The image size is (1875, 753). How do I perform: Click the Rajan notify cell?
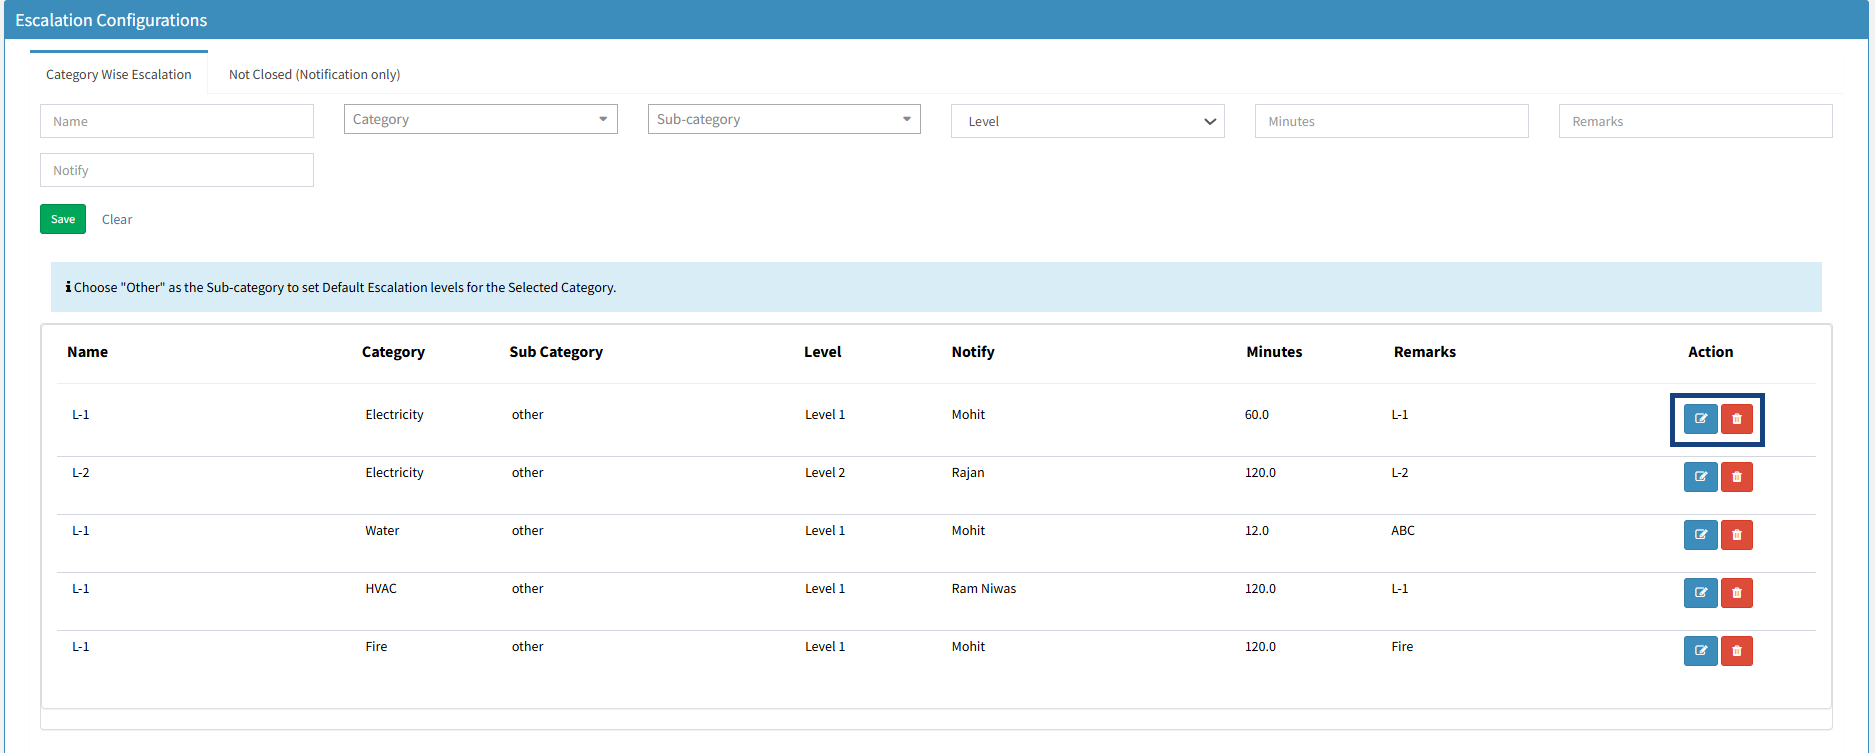click(x=968, y=473)
